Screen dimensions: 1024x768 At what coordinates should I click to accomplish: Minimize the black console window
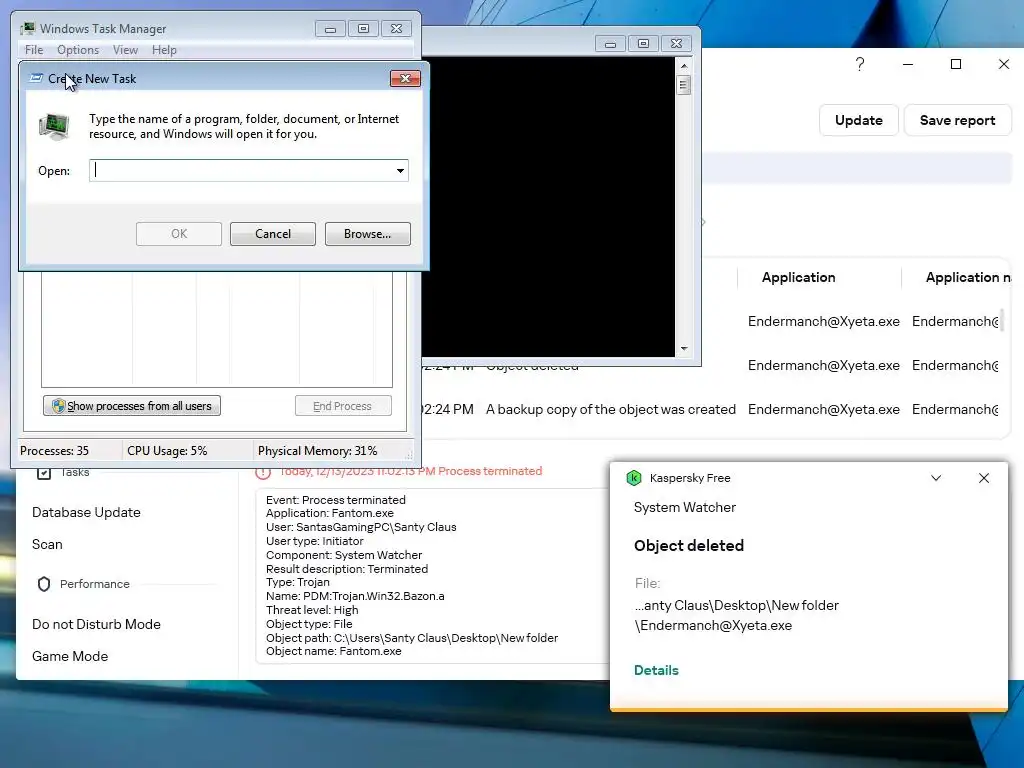tap(610, 44)
